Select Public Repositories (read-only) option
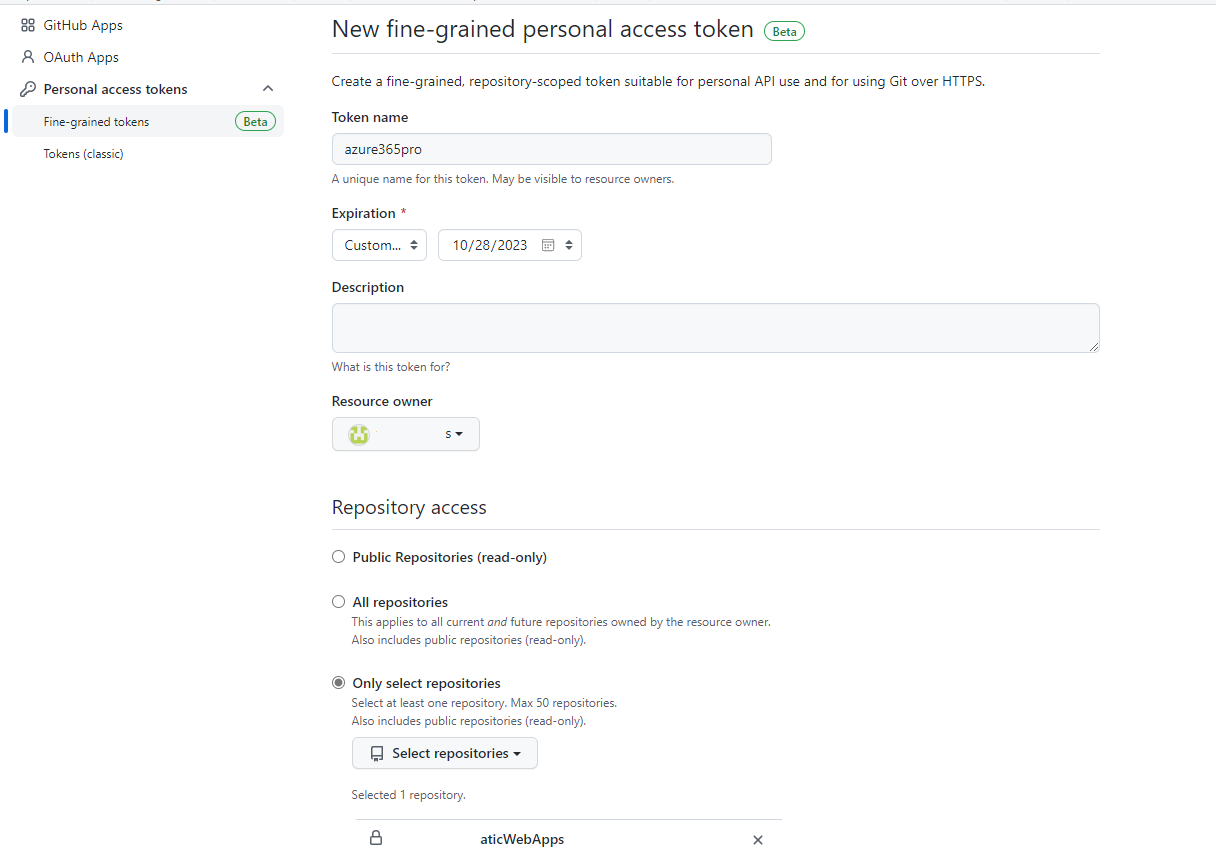The image size is (1216, 863). (339, 557)
